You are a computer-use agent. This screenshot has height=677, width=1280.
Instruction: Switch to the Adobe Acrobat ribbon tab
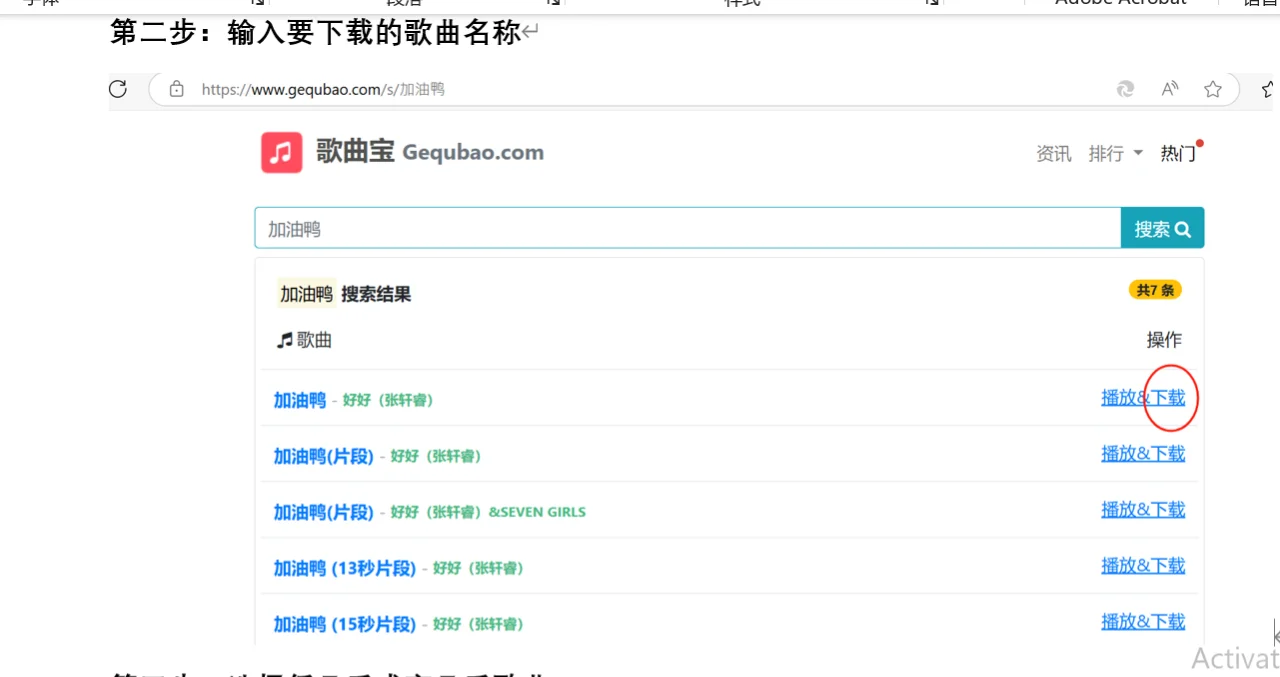point(1120,4)
